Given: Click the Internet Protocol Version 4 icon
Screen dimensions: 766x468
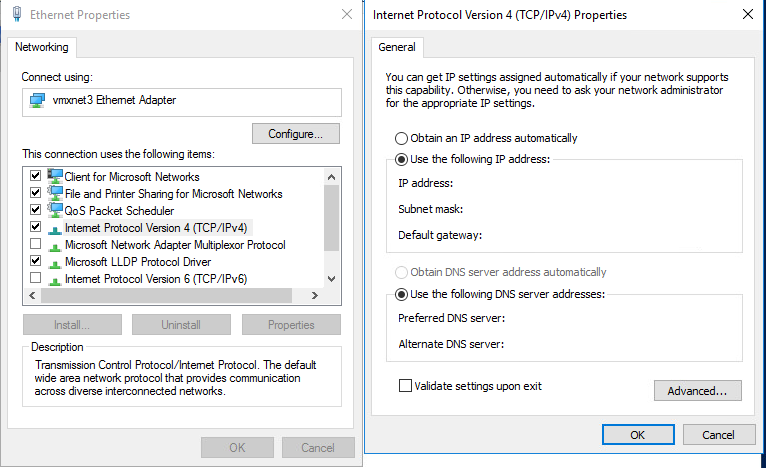Looking at the screenshot, I should [55, 228].
